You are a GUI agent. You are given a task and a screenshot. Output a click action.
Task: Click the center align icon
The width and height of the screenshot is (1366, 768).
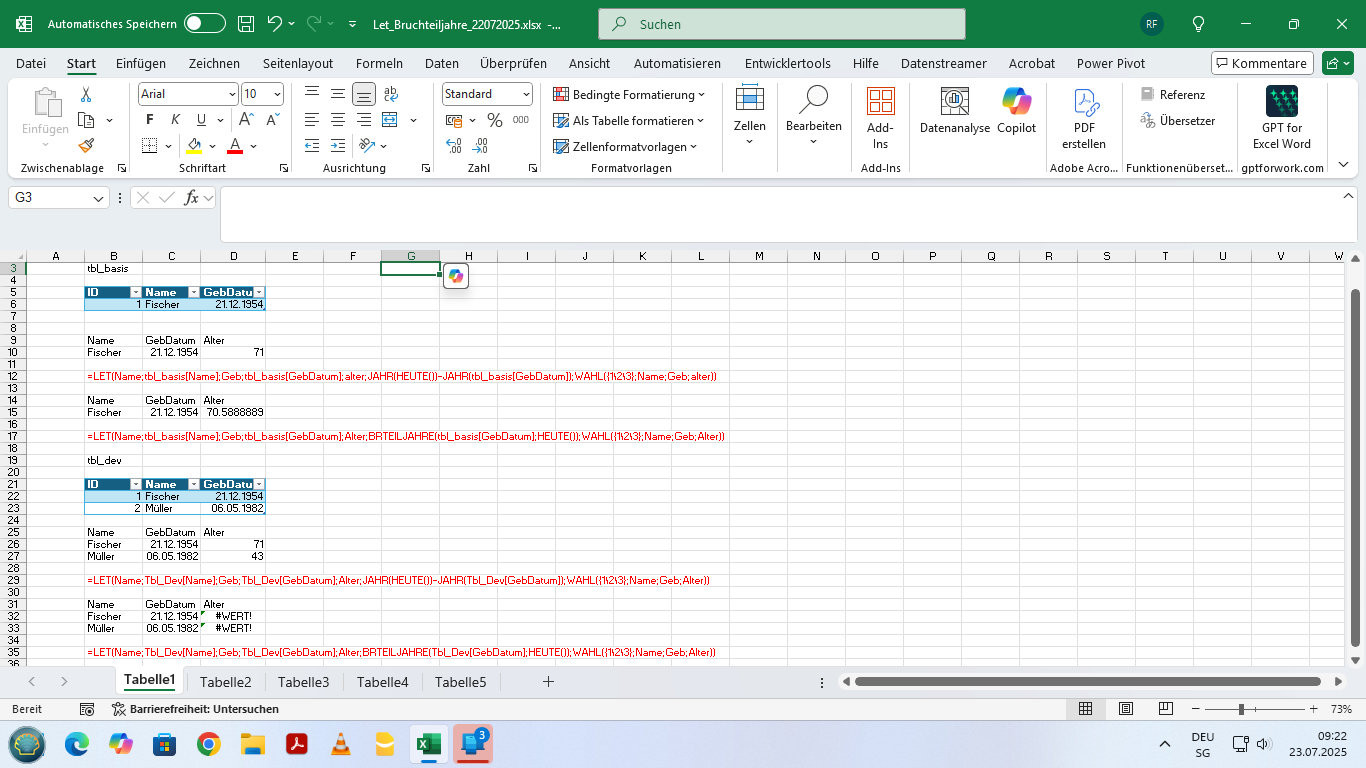(338, 120)
